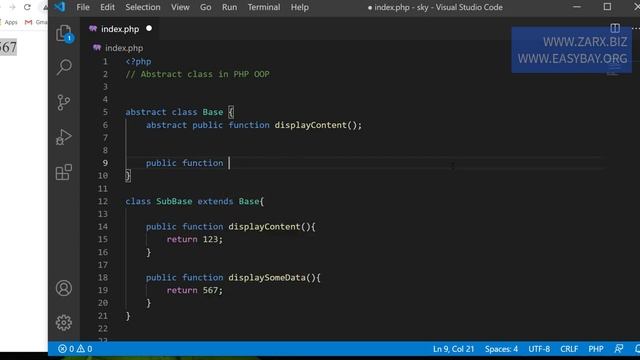Click index.php in the breadcrumb path
Screen dimensions: 640x360
click(x=124, y=48)
